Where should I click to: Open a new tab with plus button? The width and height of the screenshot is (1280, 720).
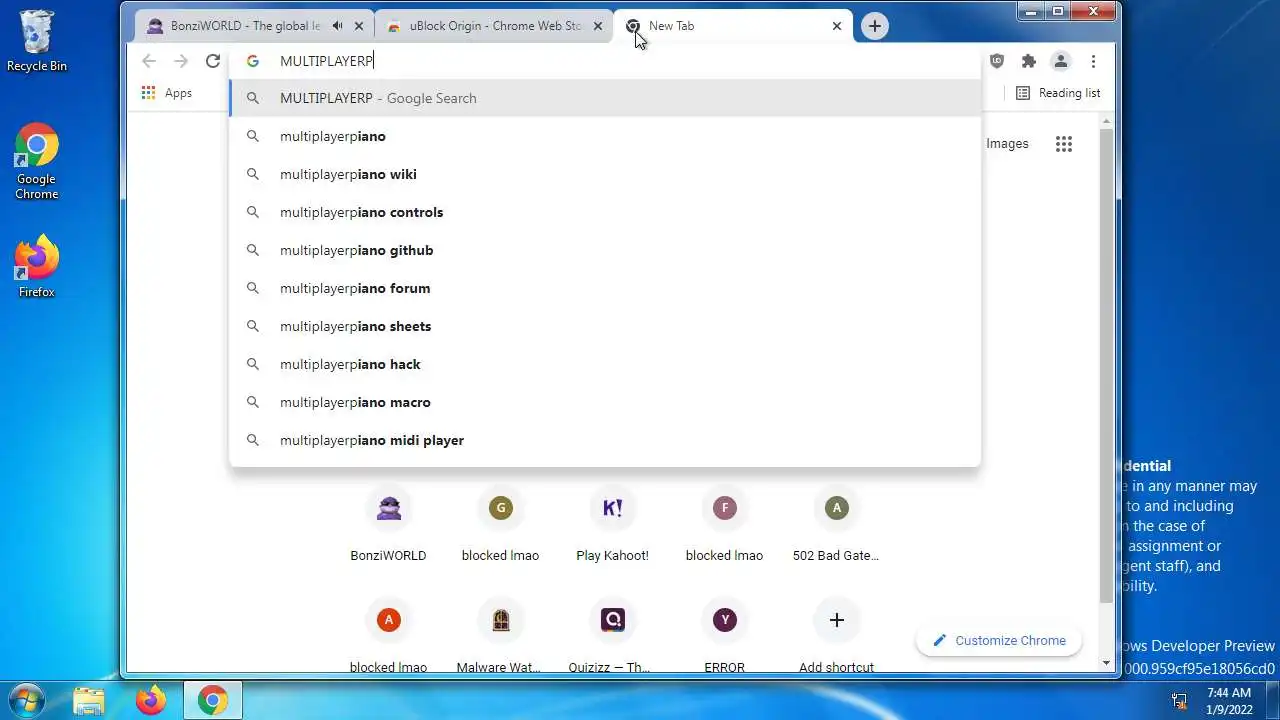[875, 26]
